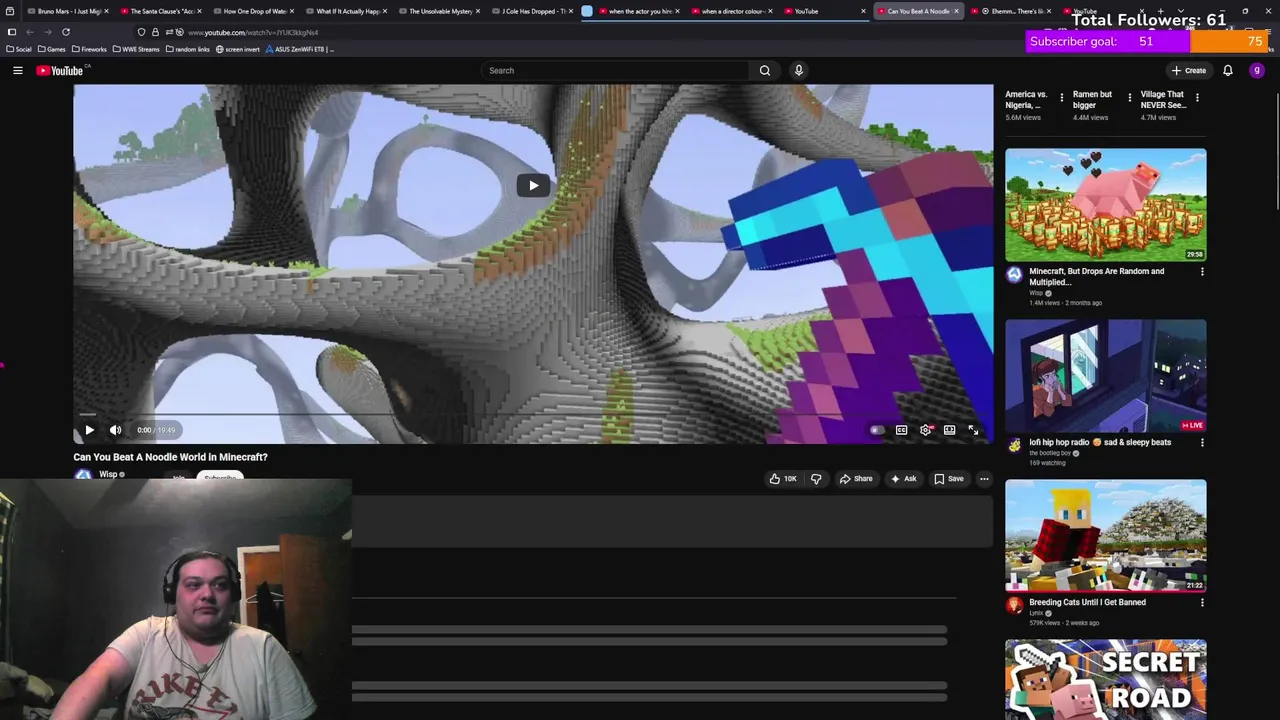1280x720 pixels.
Task: Visit the bootleg boy channel link
Action: tap(1050, 453)
